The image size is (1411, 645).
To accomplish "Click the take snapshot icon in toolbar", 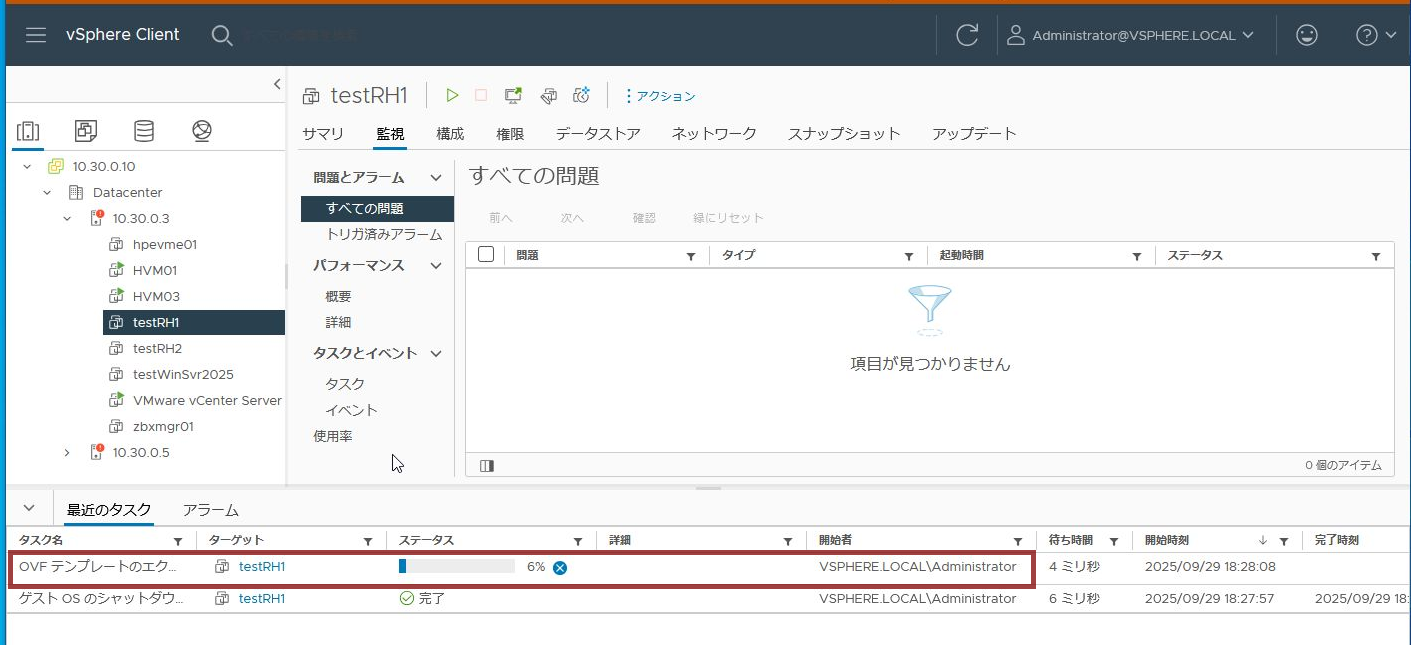I will [581, 96].
